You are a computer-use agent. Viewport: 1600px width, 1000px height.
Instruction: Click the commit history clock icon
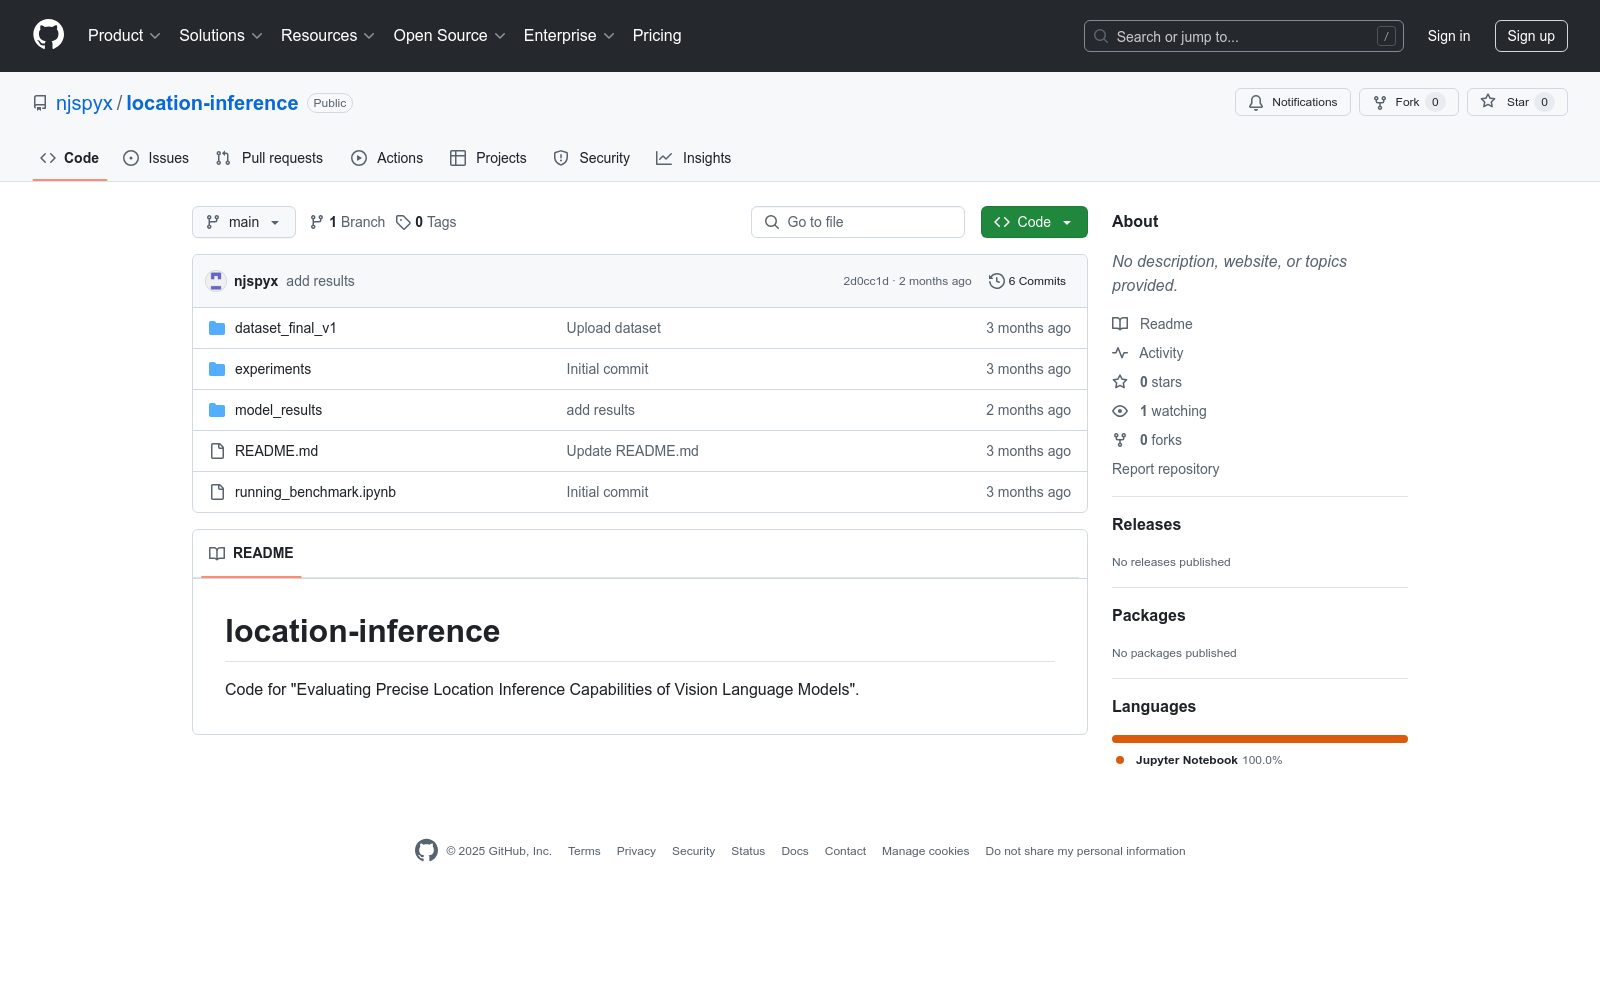tap(996, 281)
